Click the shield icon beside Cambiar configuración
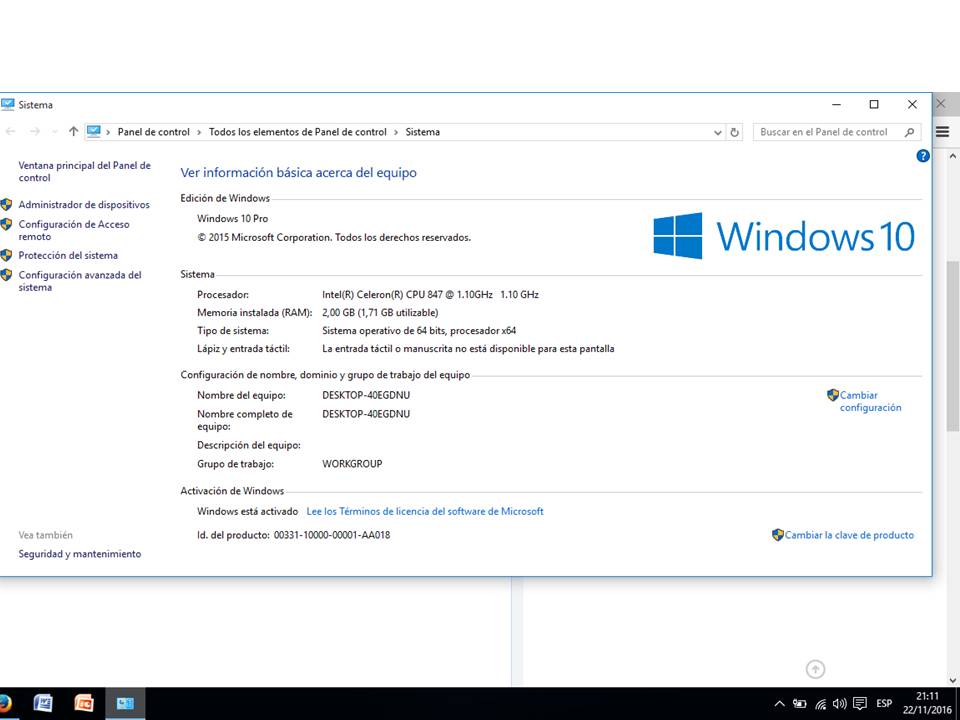Screen dimensions: 960x720 833,395
